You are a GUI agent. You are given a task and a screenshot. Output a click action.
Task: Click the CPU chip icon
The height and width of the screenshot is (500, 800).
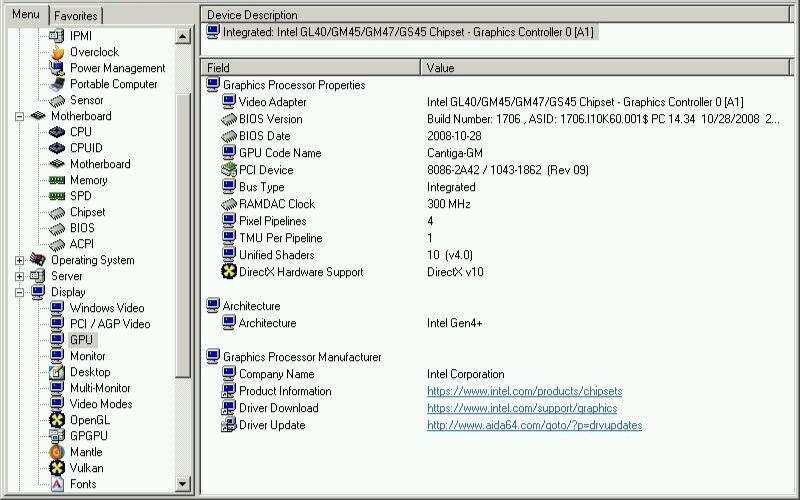click(x=57, y=132)
